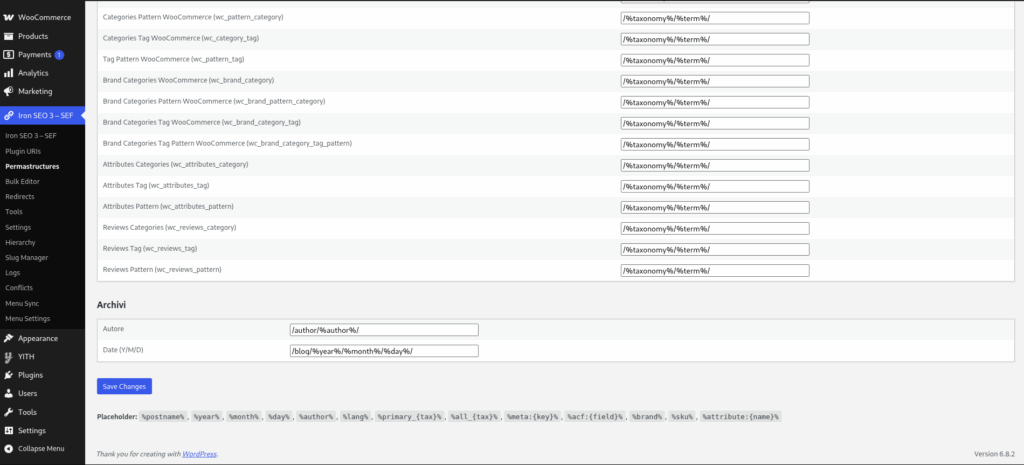Click the Marketing megaphone icon
Screen dimensions: 1024x465
(8, 91)
